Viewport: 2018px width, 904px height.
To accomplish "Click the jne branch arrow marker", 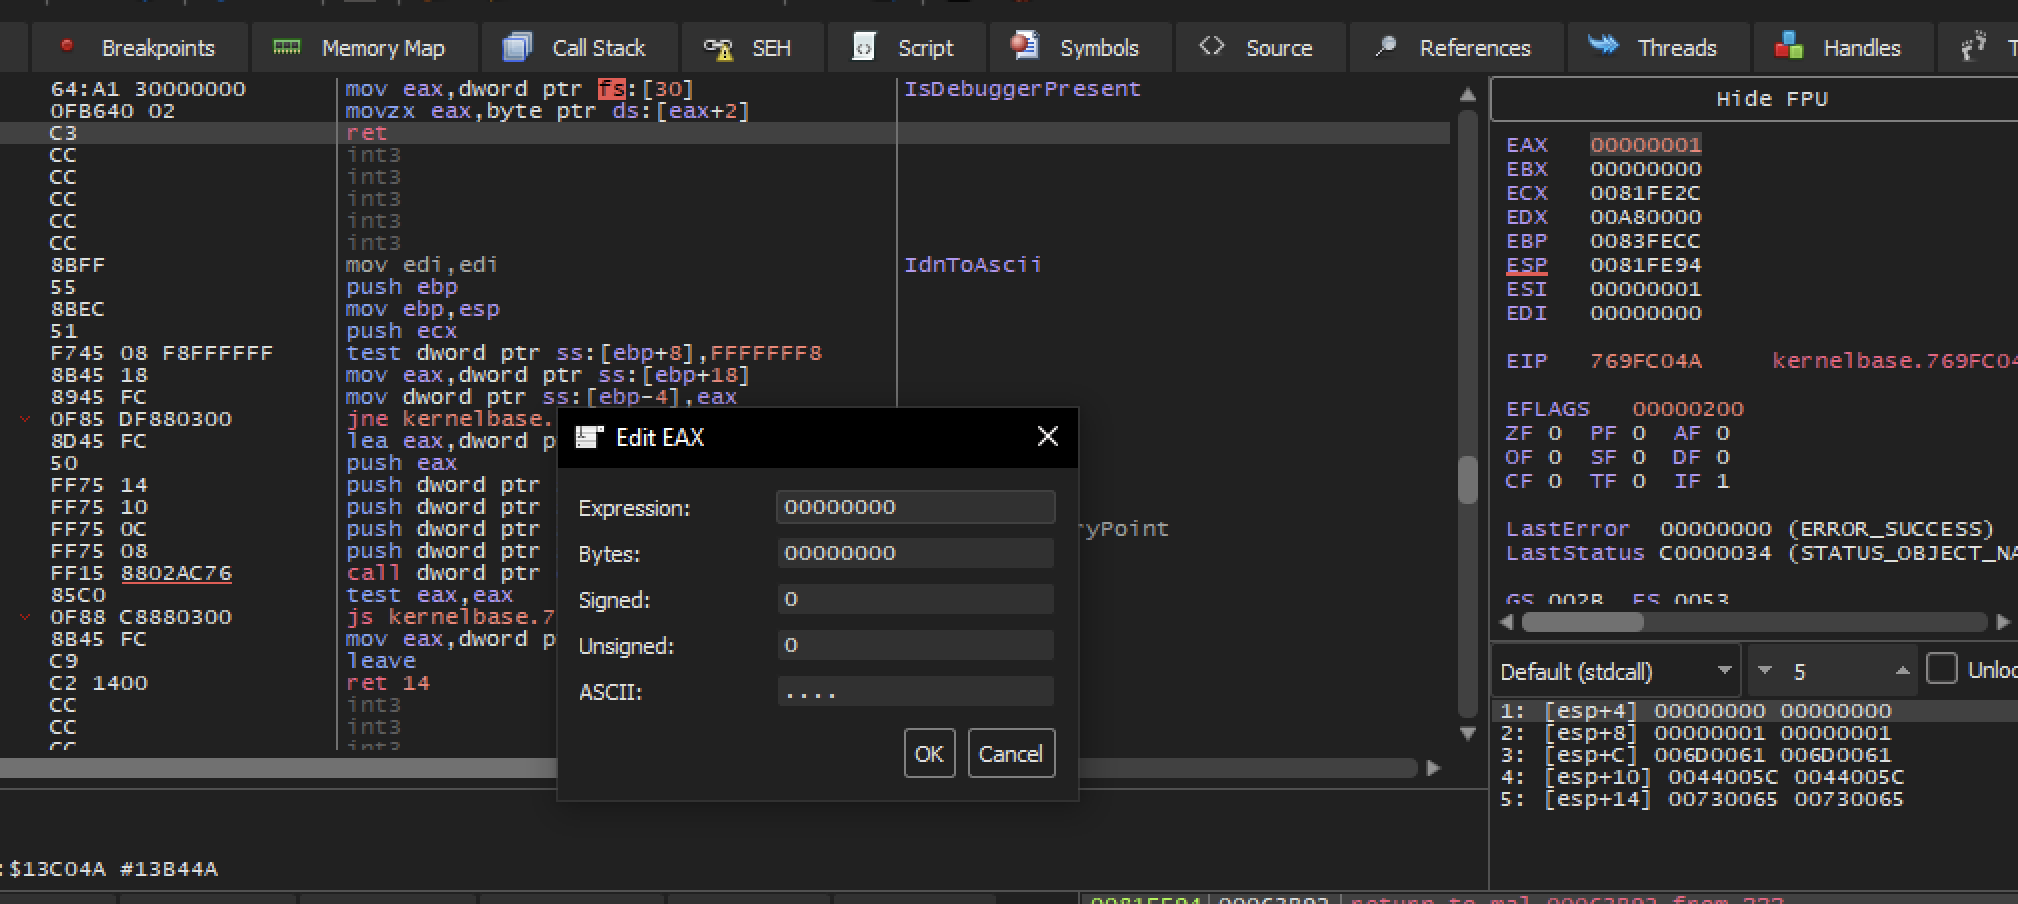I will click(x=25, y=419).
